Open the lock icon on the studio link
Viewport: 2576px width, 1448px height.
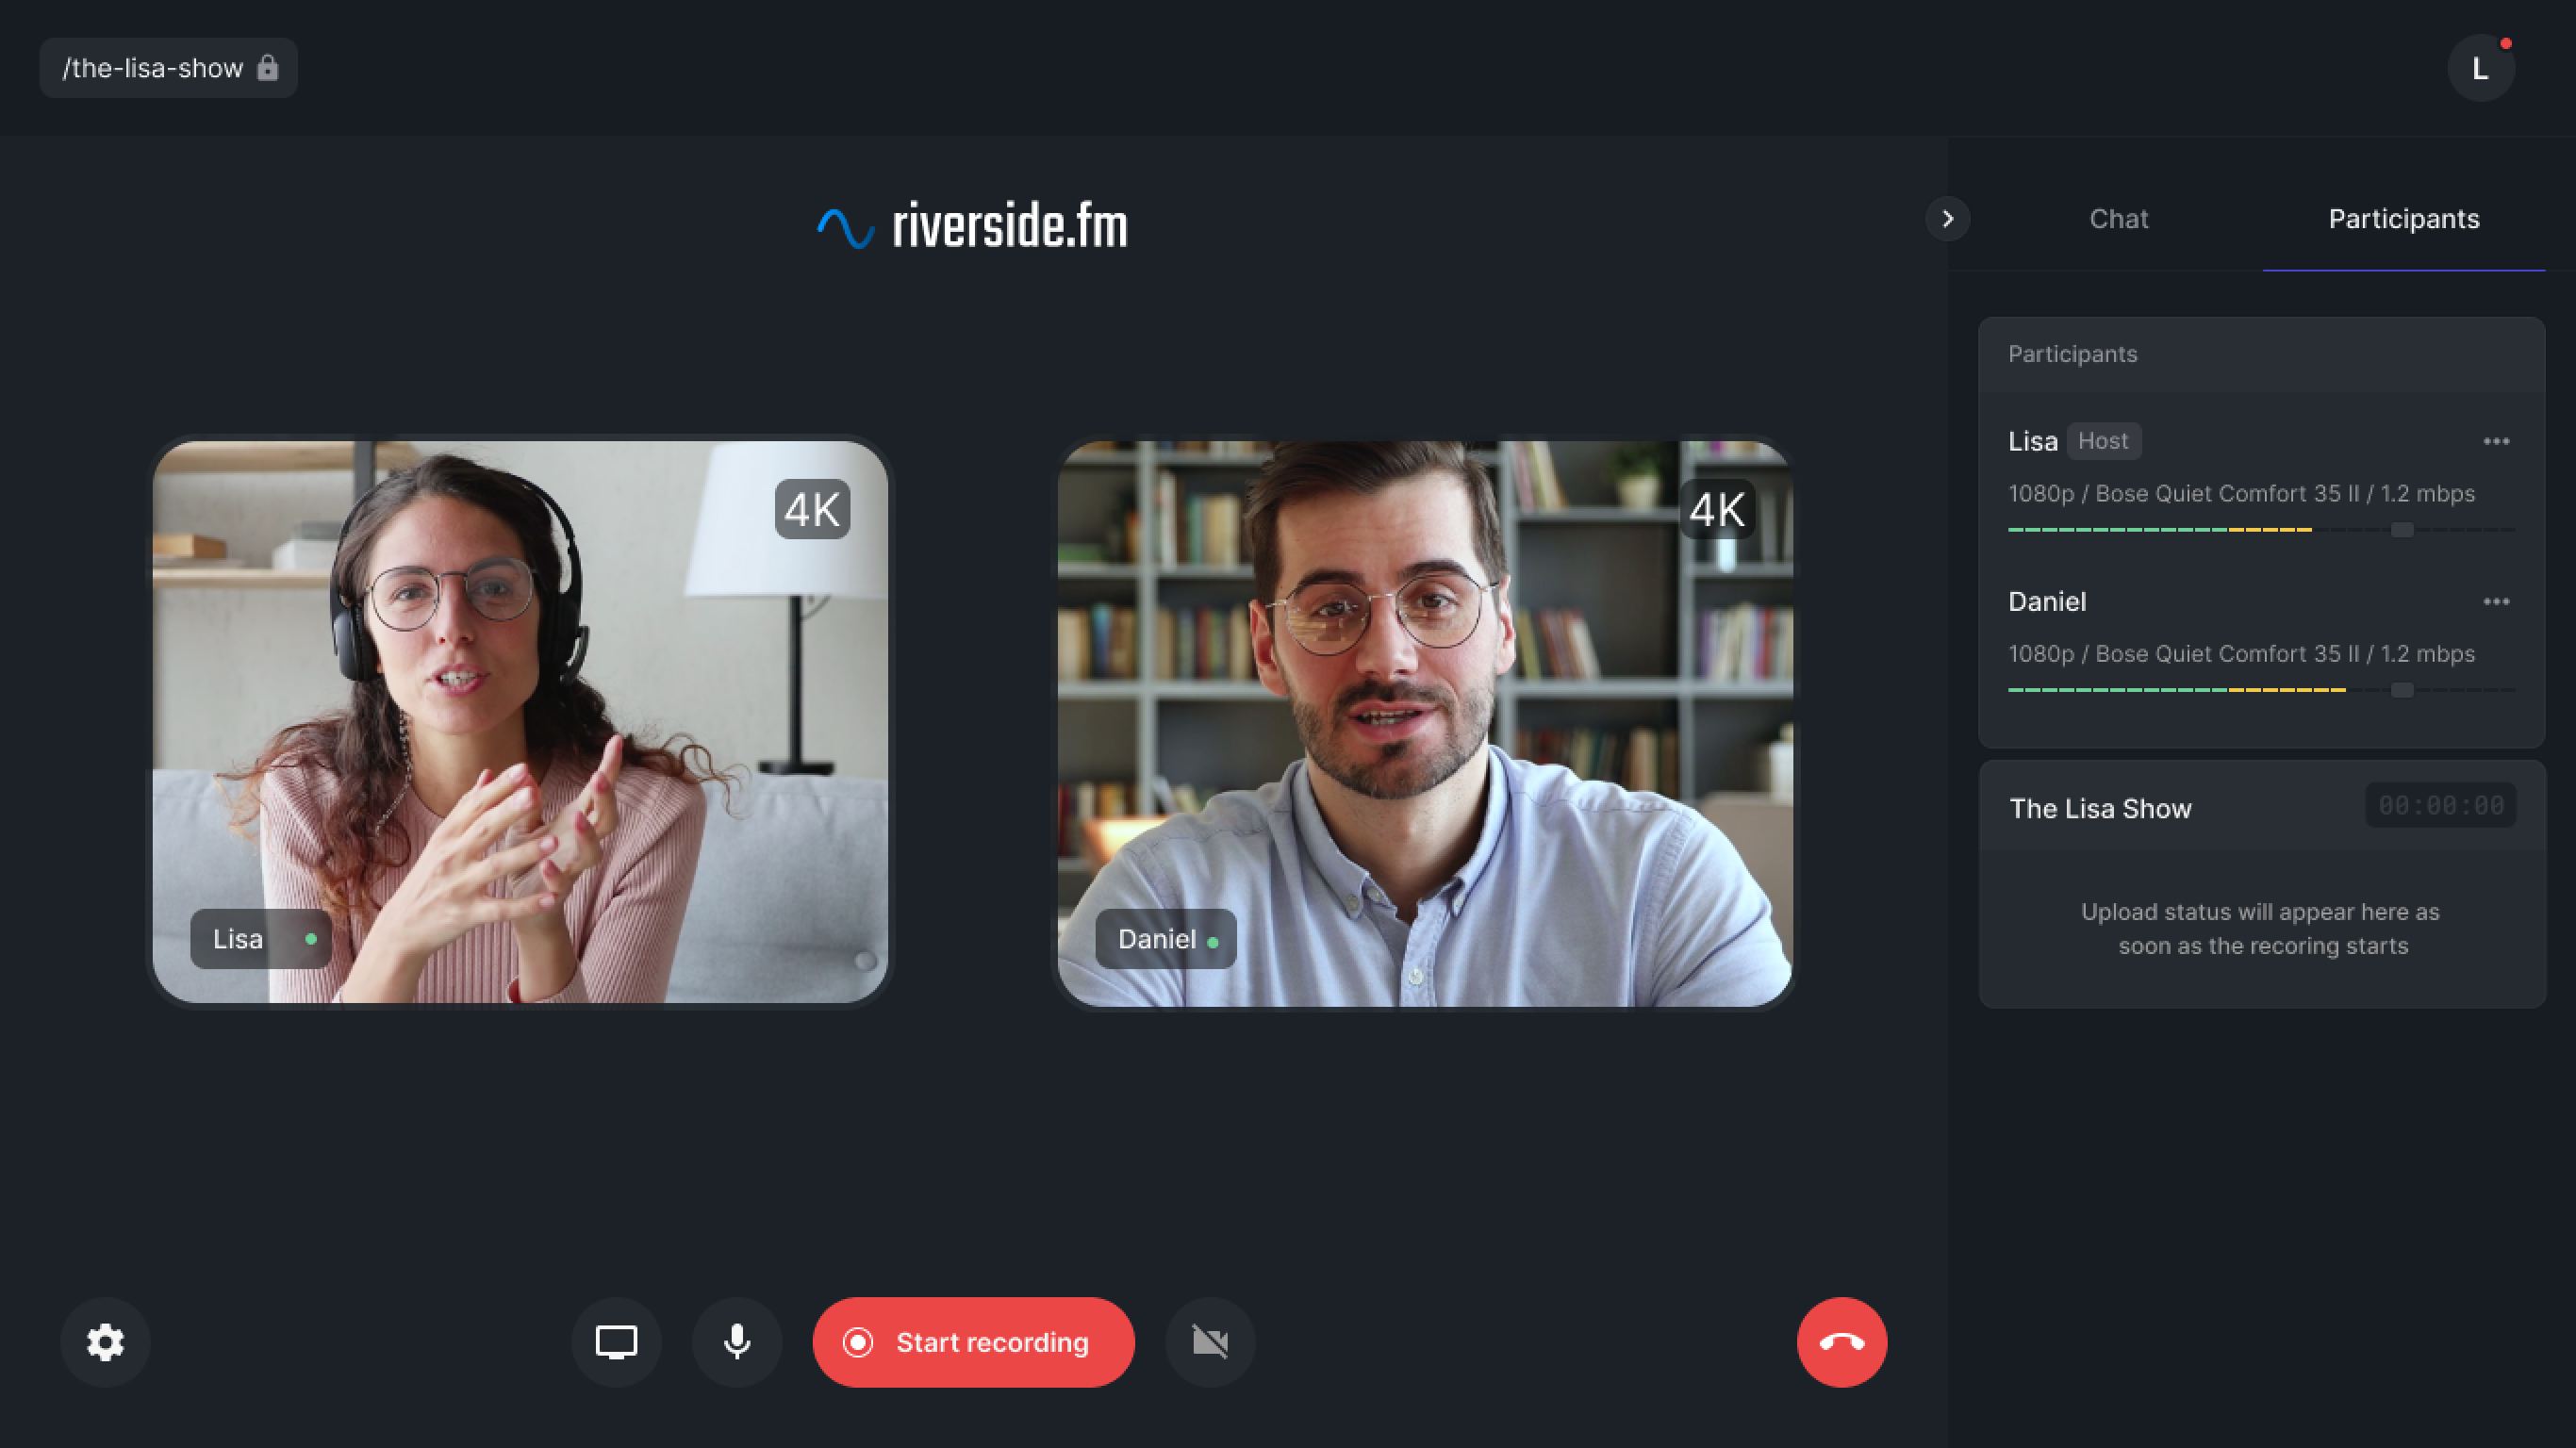(268, 67)
